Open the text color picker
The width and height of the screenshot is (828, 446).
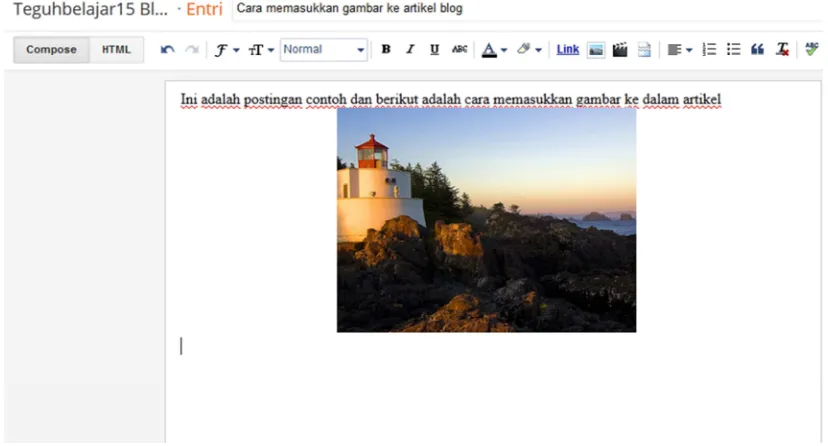coord(494,50)
